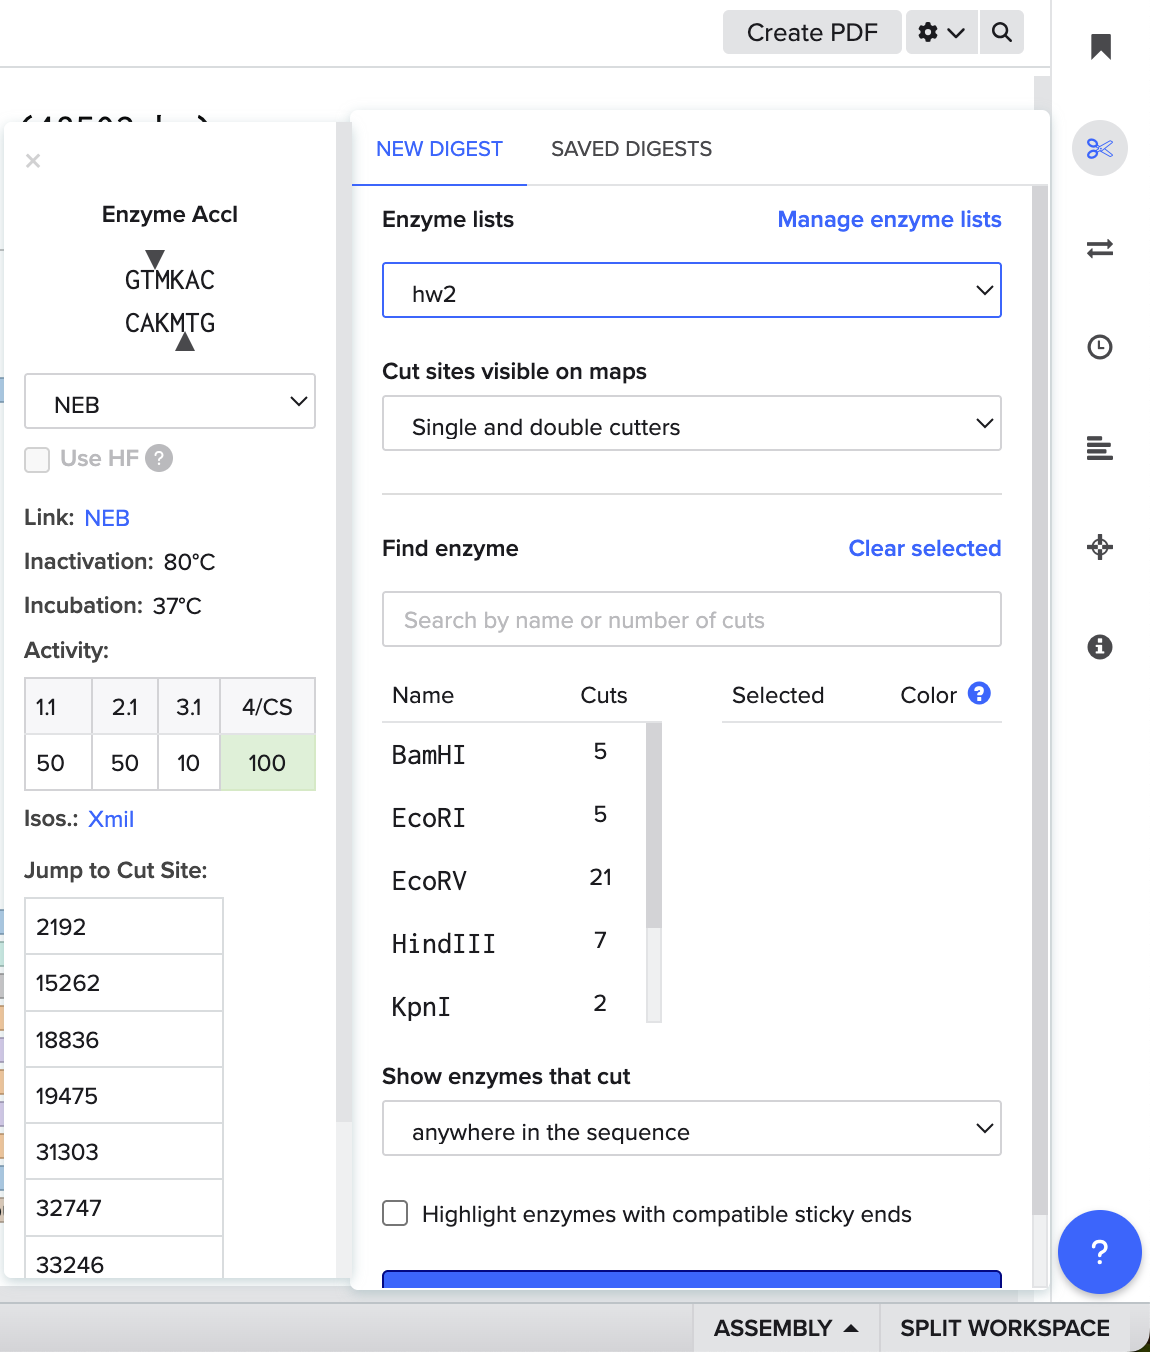The height and width of the screenshot is (1352, 1150).
Task: Check Highlight enzymes with compatible sticky ends
Action: [396, 1214]
